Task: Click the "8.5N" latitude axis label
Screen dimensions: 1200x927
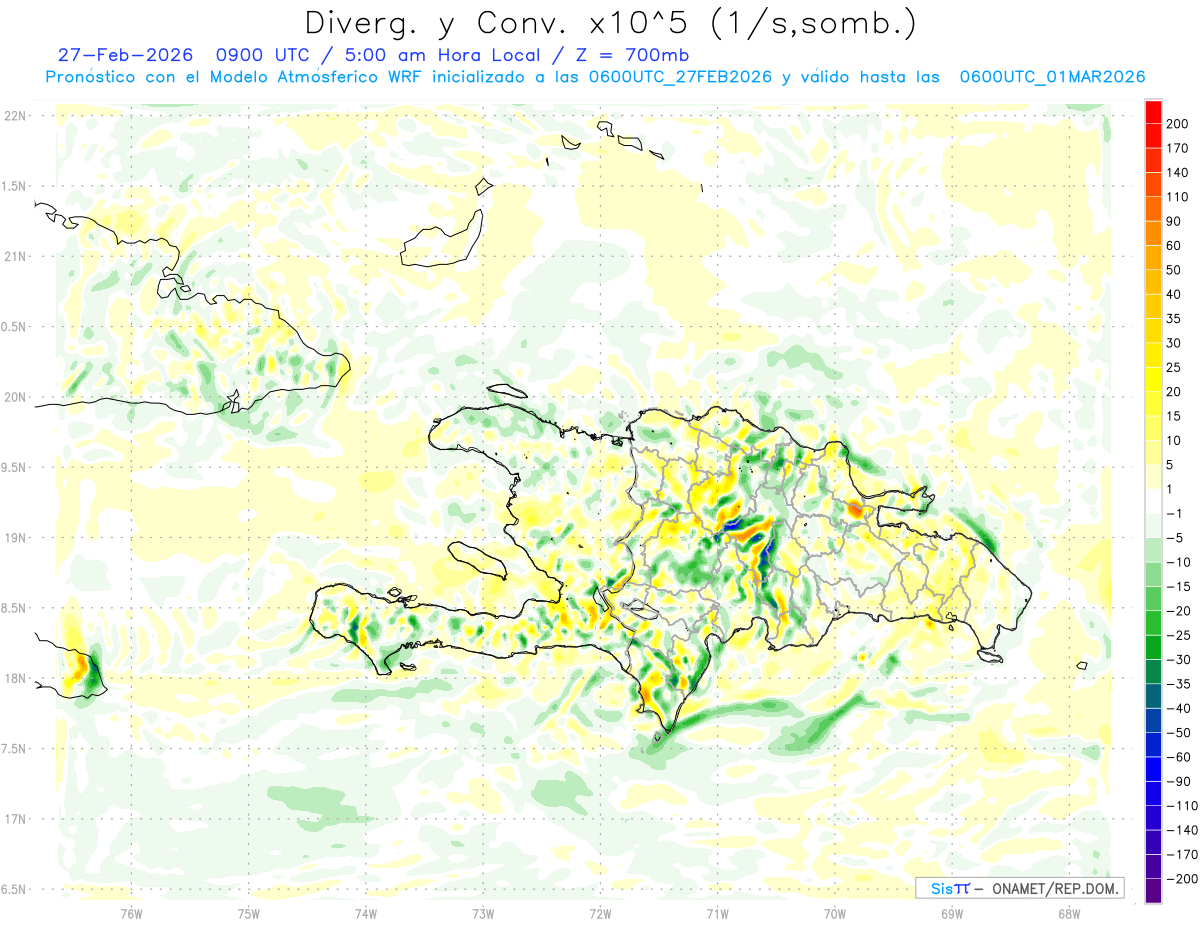Action: point(15,608)
